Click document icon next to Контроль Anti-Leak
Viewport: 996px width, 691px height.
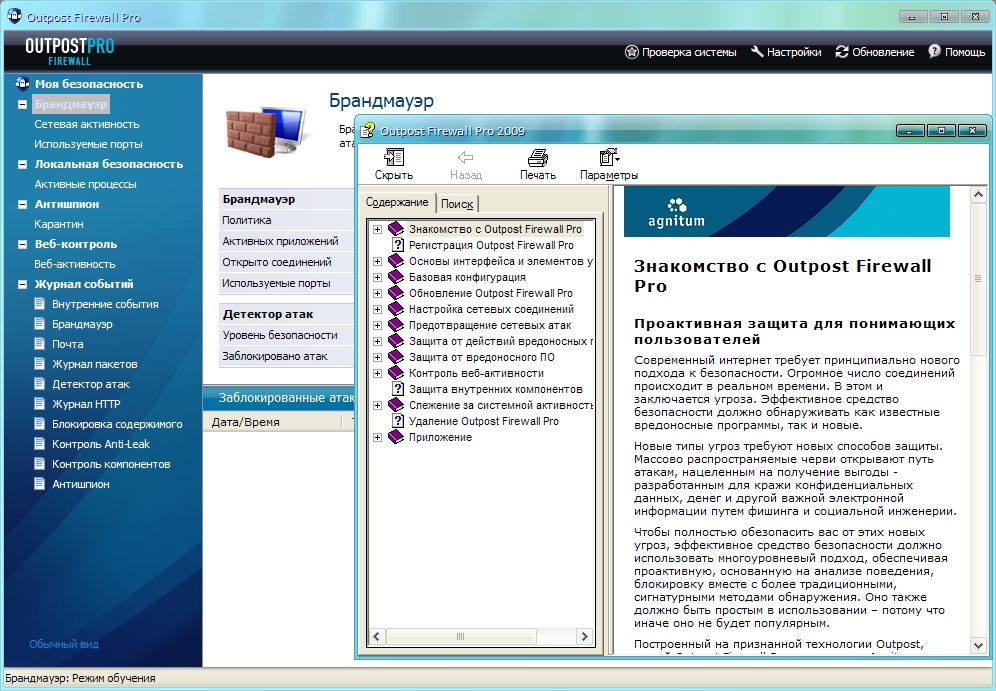(x=40, y=444)
